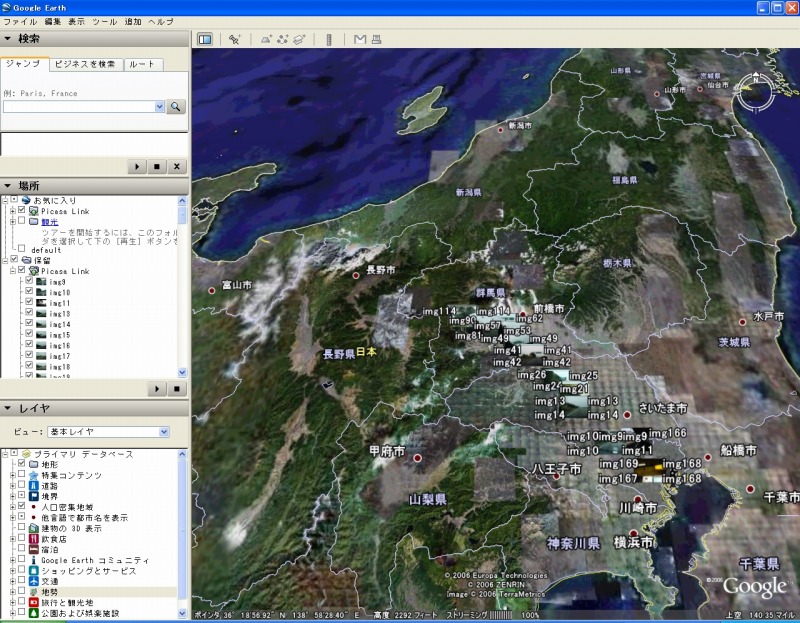This screenshot has height=623, width=800.
Task: Expand the 飲食店 layer tree node
Action: point(12,539)
